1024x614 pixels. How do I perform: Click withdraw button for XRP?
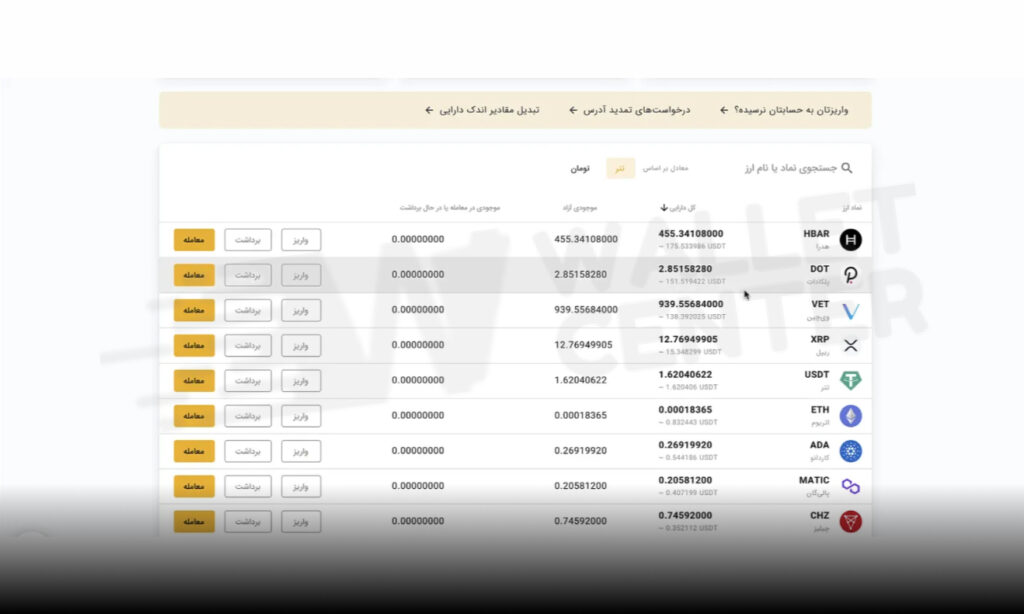[248, 346]
